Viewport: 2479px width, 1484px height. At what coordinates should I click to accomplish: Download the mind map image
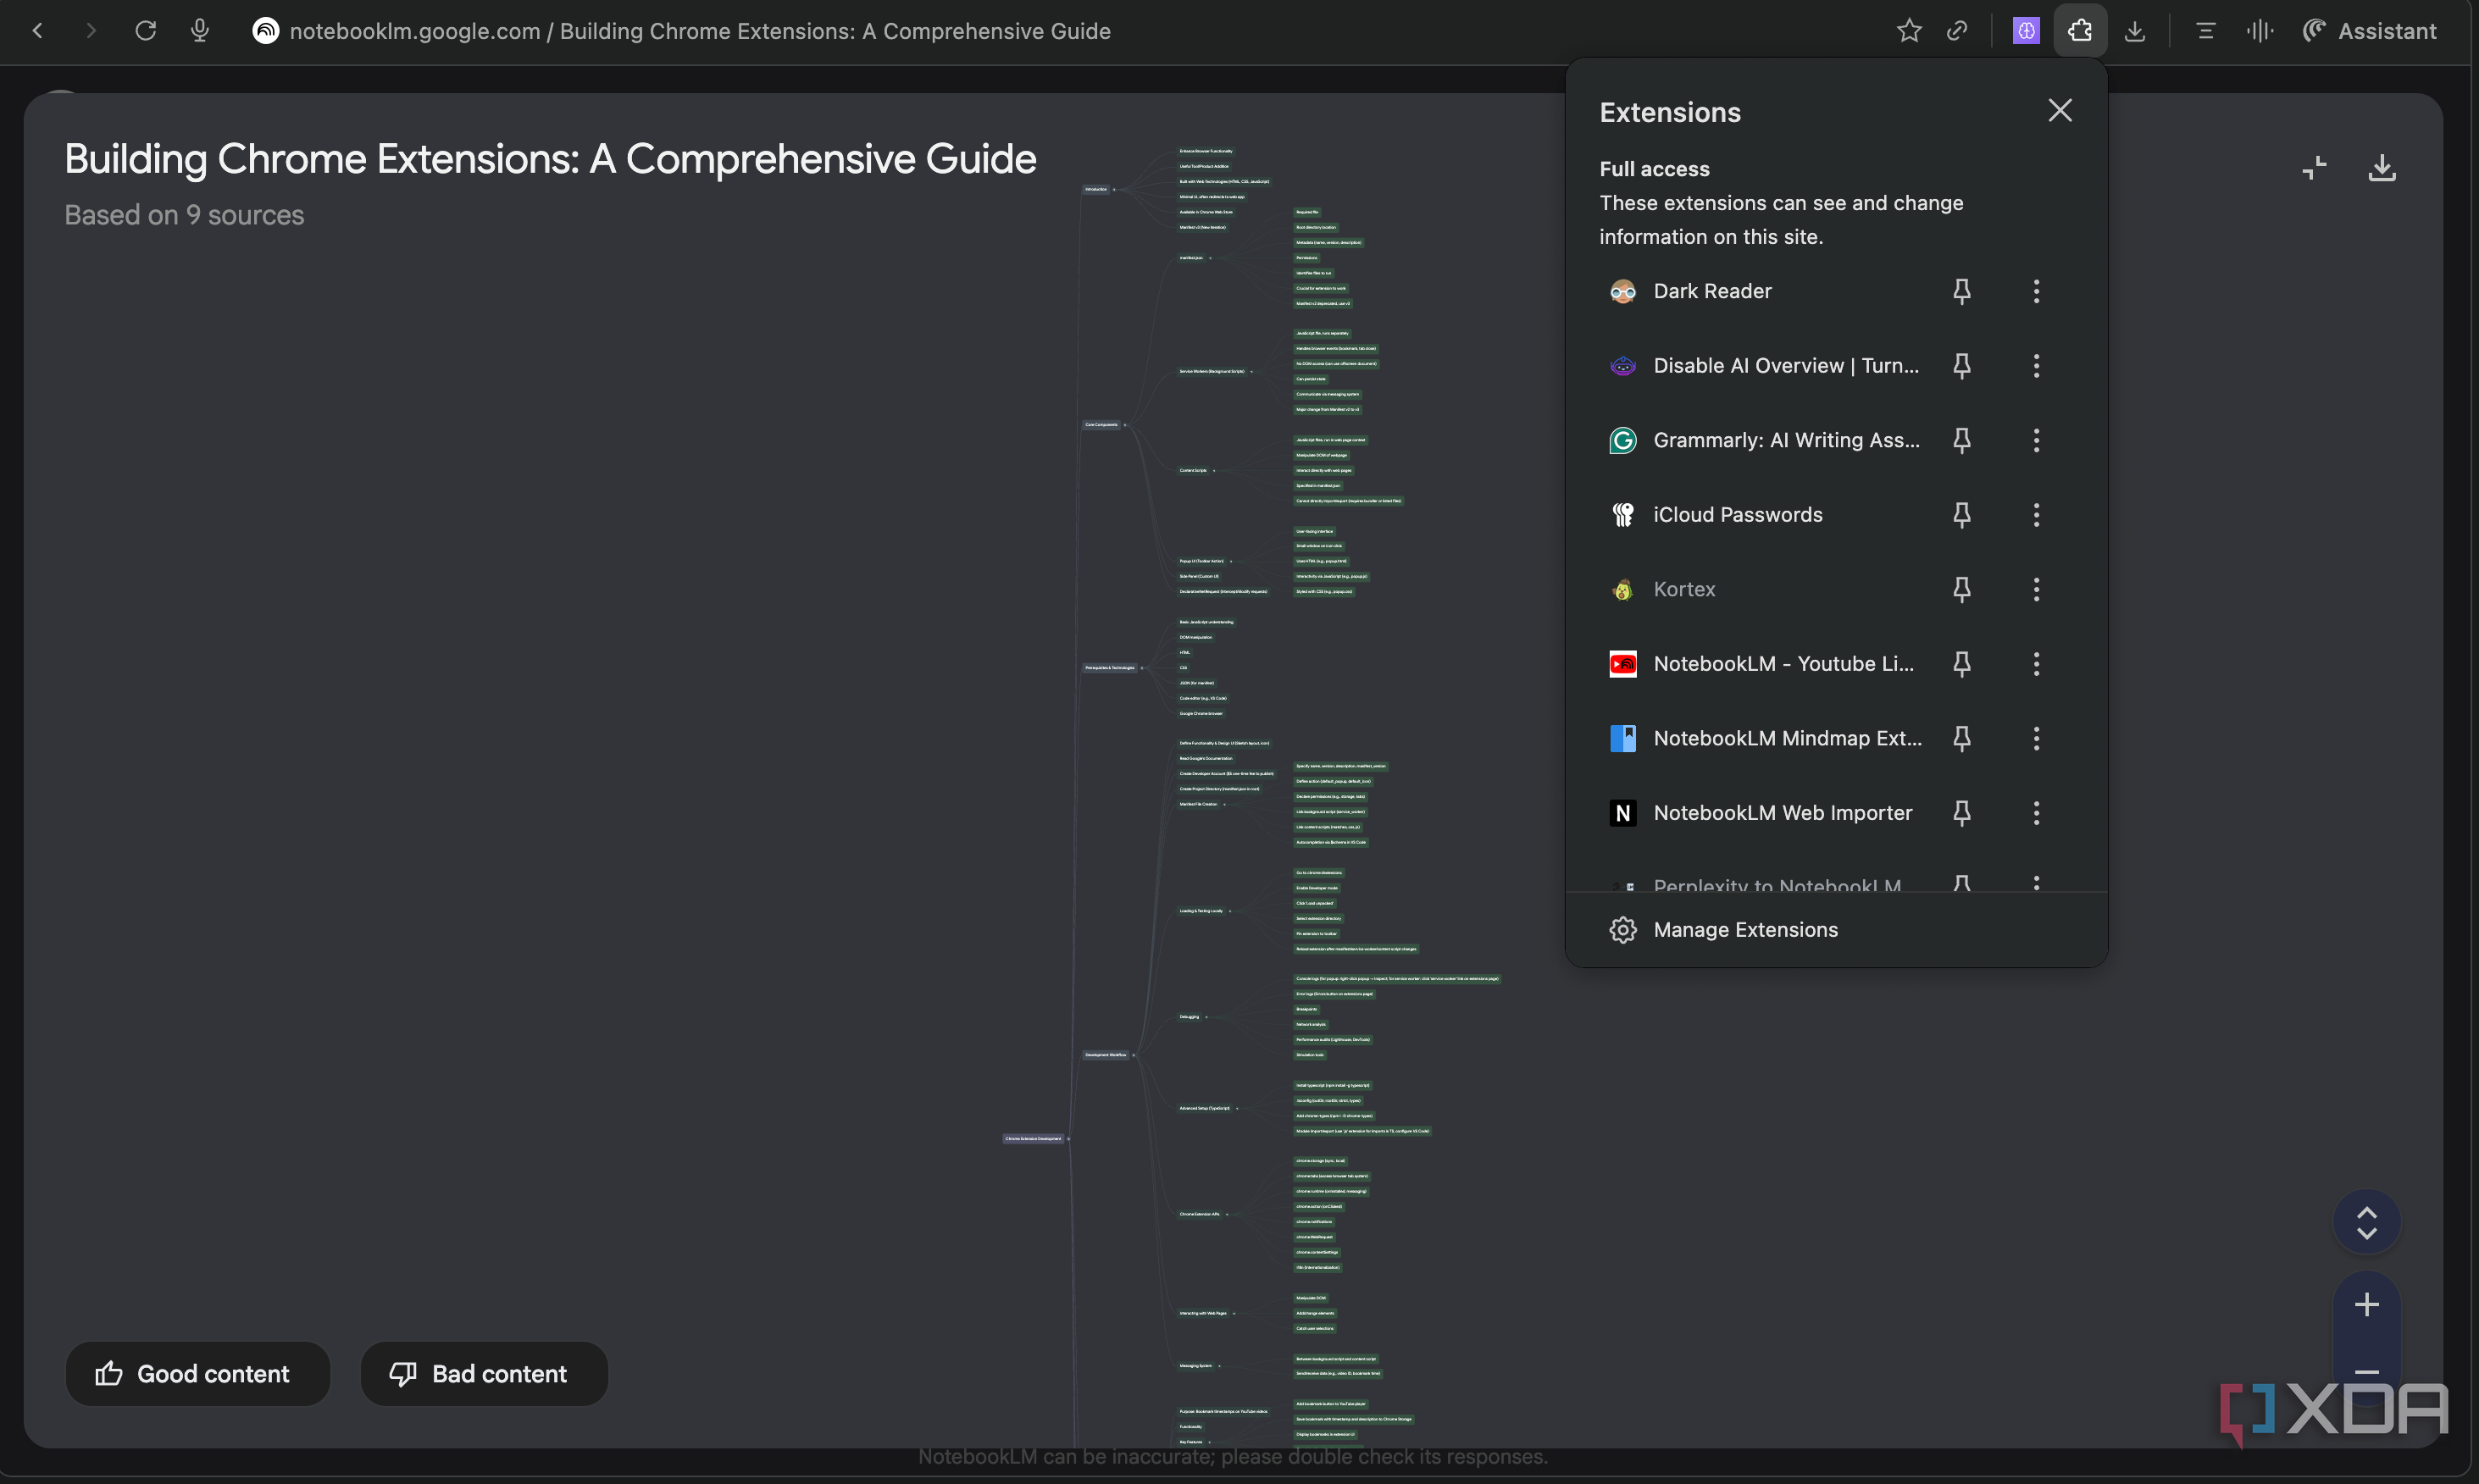pos(2382,167)
